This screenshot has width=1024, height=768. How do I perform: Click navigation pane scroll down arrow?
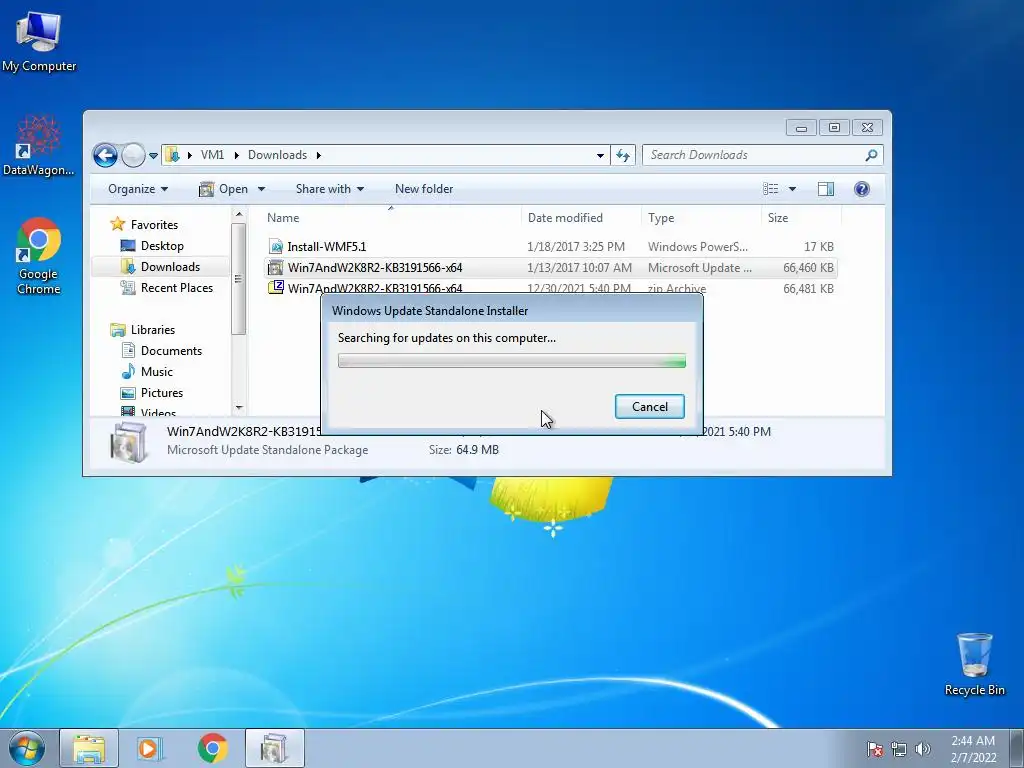[x=238, y=408]
